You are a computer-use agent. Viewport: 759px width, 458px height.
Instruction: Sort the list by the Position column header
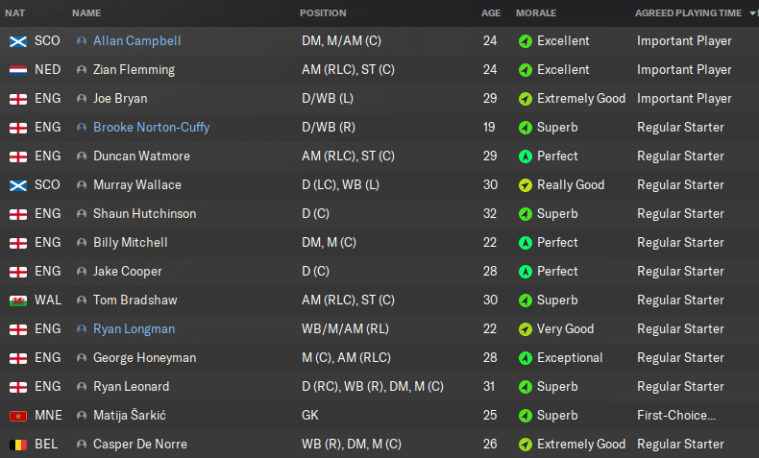[x=322, y=13]
